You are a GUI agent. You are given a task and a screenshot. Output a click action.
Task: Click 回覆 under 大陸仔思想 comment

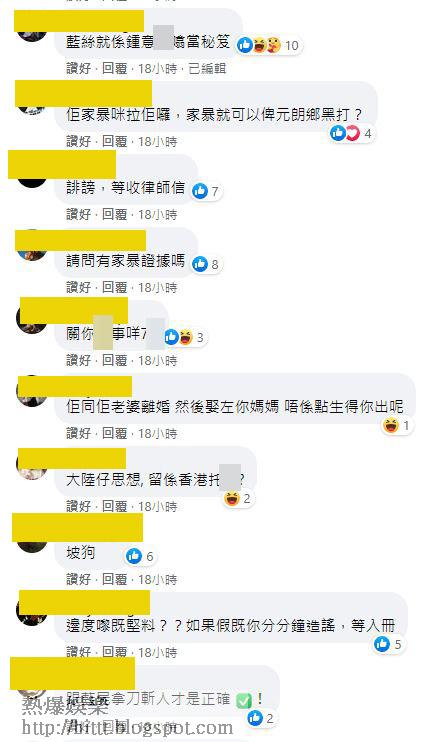point(115,506)
